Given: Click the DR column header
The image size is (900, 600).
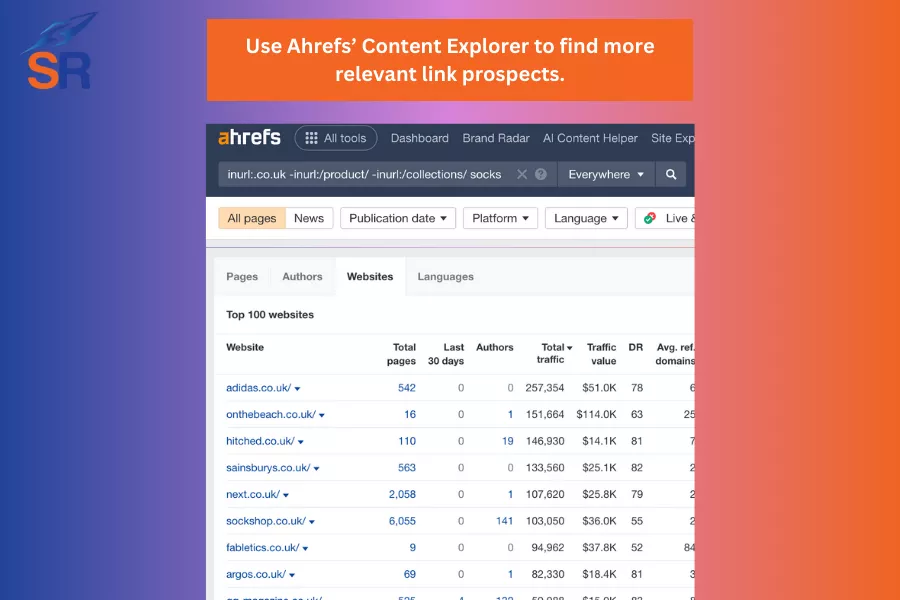Looking at the screenshot, I should (635, 347).
